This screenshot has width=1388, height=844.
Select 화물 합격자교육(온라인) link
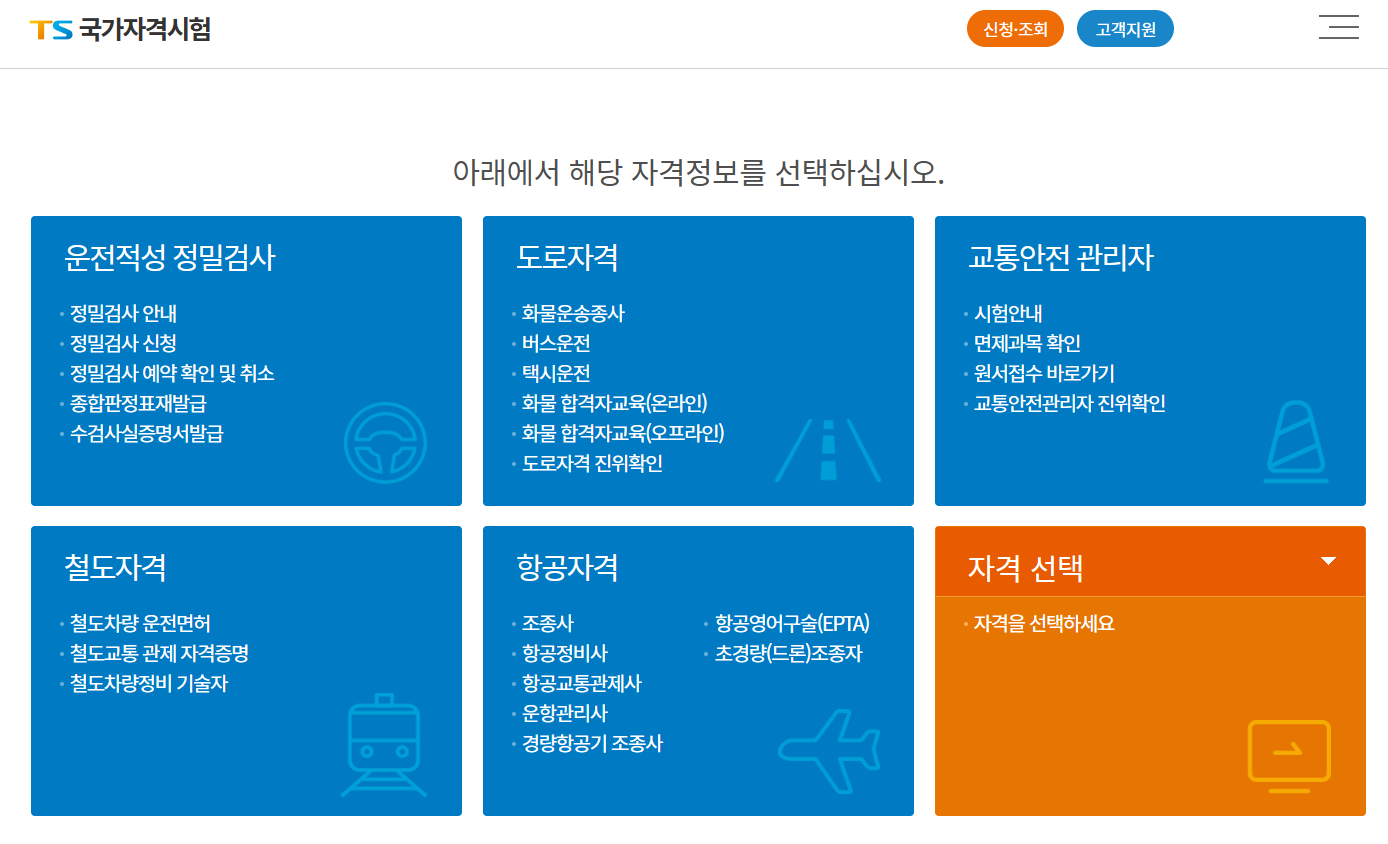(615, 404)
